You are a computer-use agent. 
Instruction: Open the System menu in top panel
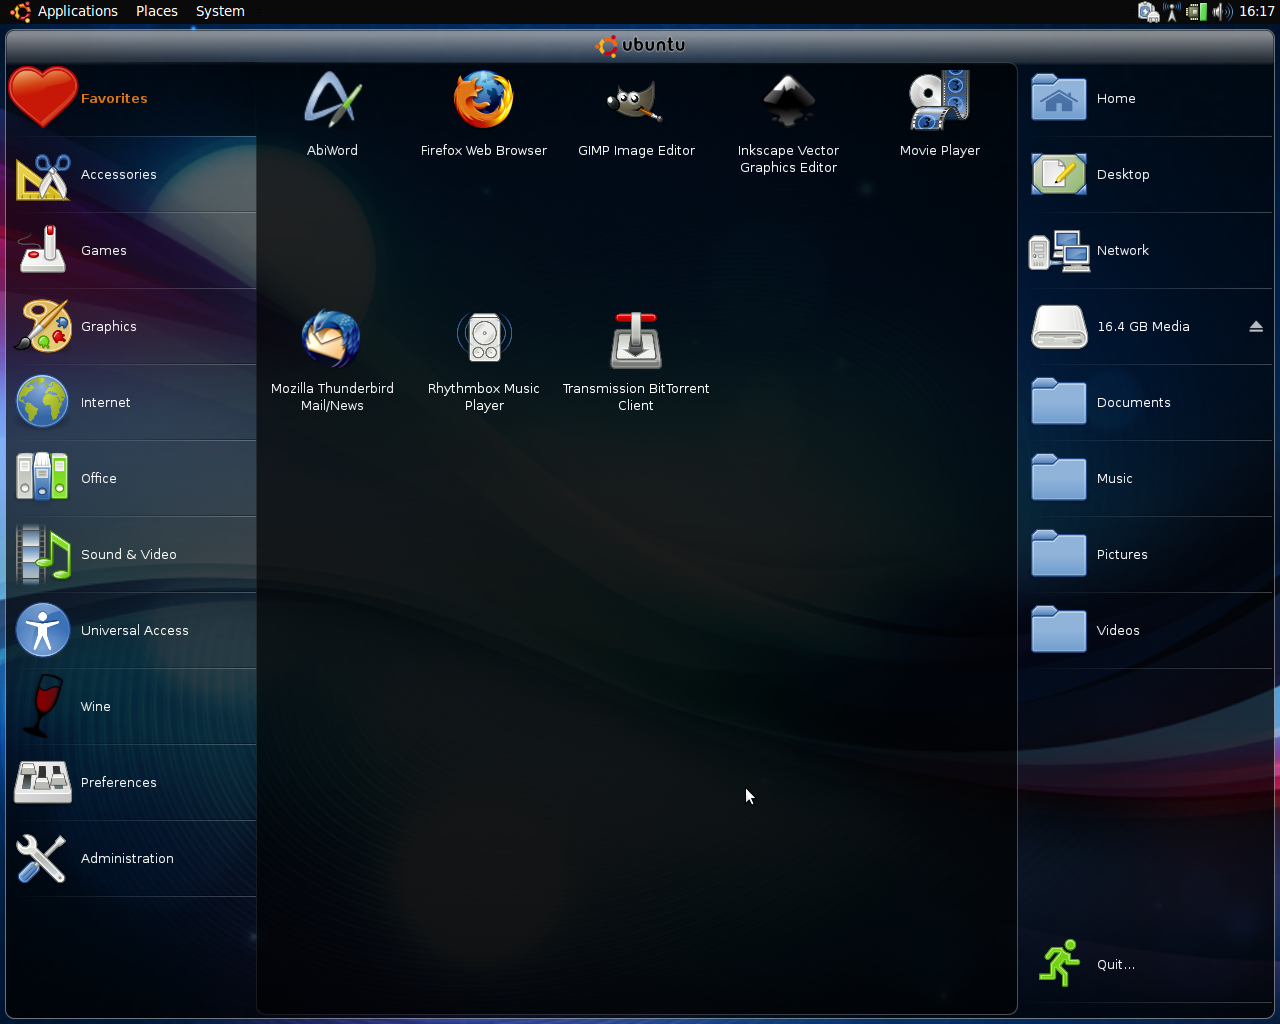tap(220, 11)
